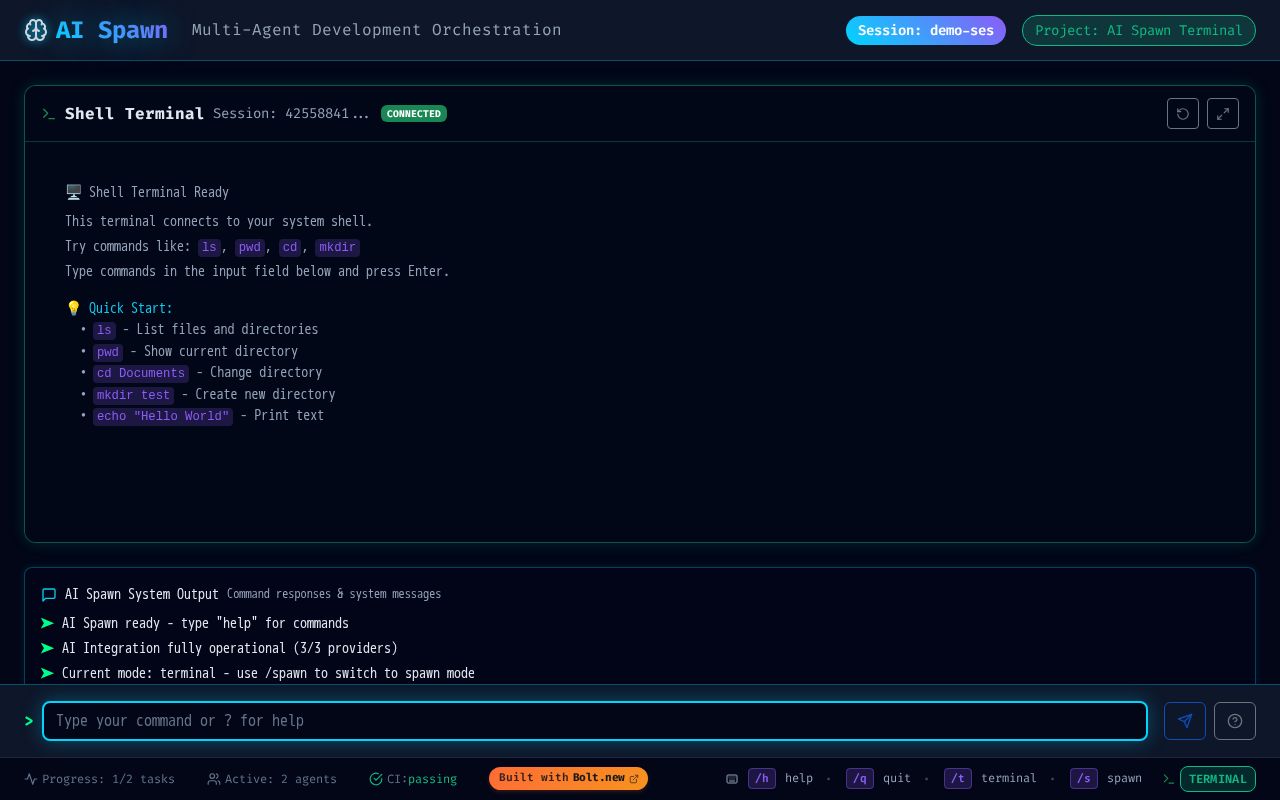The height and width of the screenshot is (800, 1280).
Task: Click the 'Active: 2 agents' status text
Action: point(281,779)
